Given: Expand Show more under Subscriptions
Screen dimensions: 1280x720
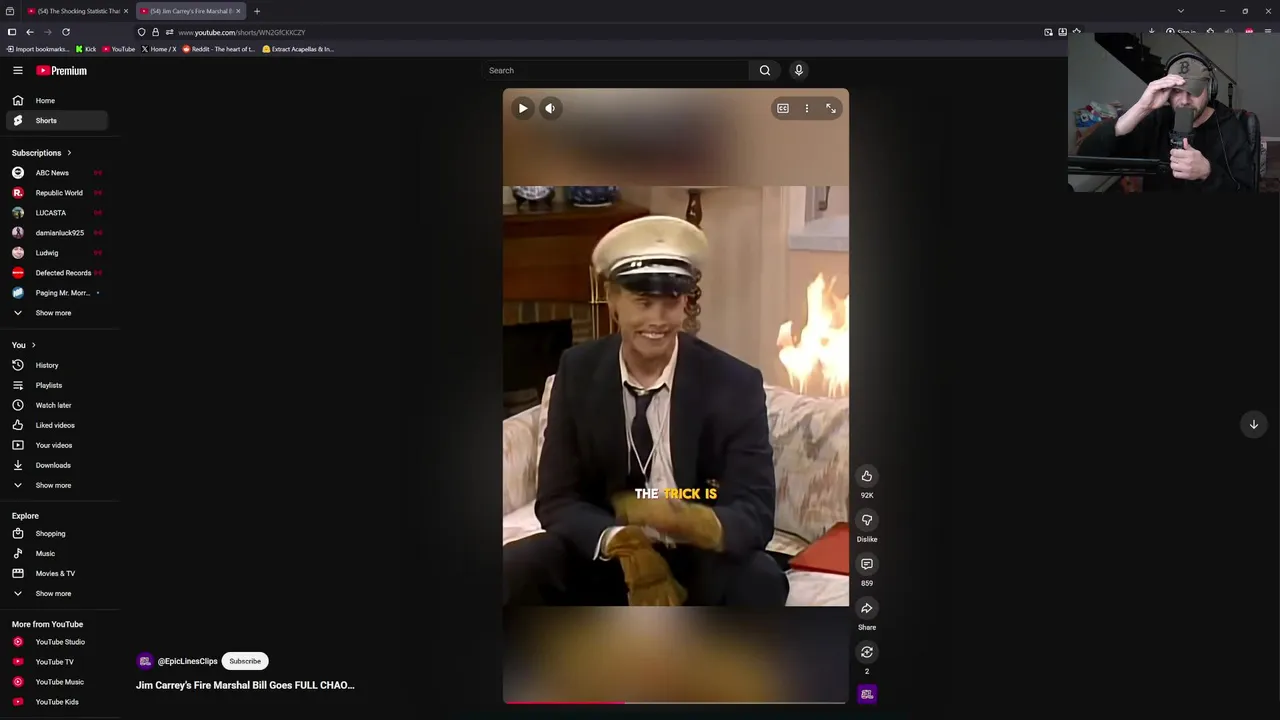Looking at the screenshot, I should coord(58,313).
